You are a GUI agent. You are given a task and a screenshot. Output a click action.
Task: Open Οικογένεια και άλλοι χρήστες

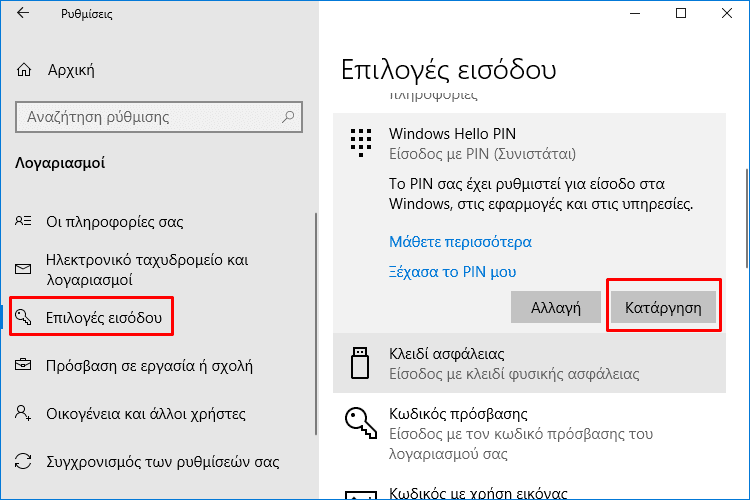click(146, 413)
